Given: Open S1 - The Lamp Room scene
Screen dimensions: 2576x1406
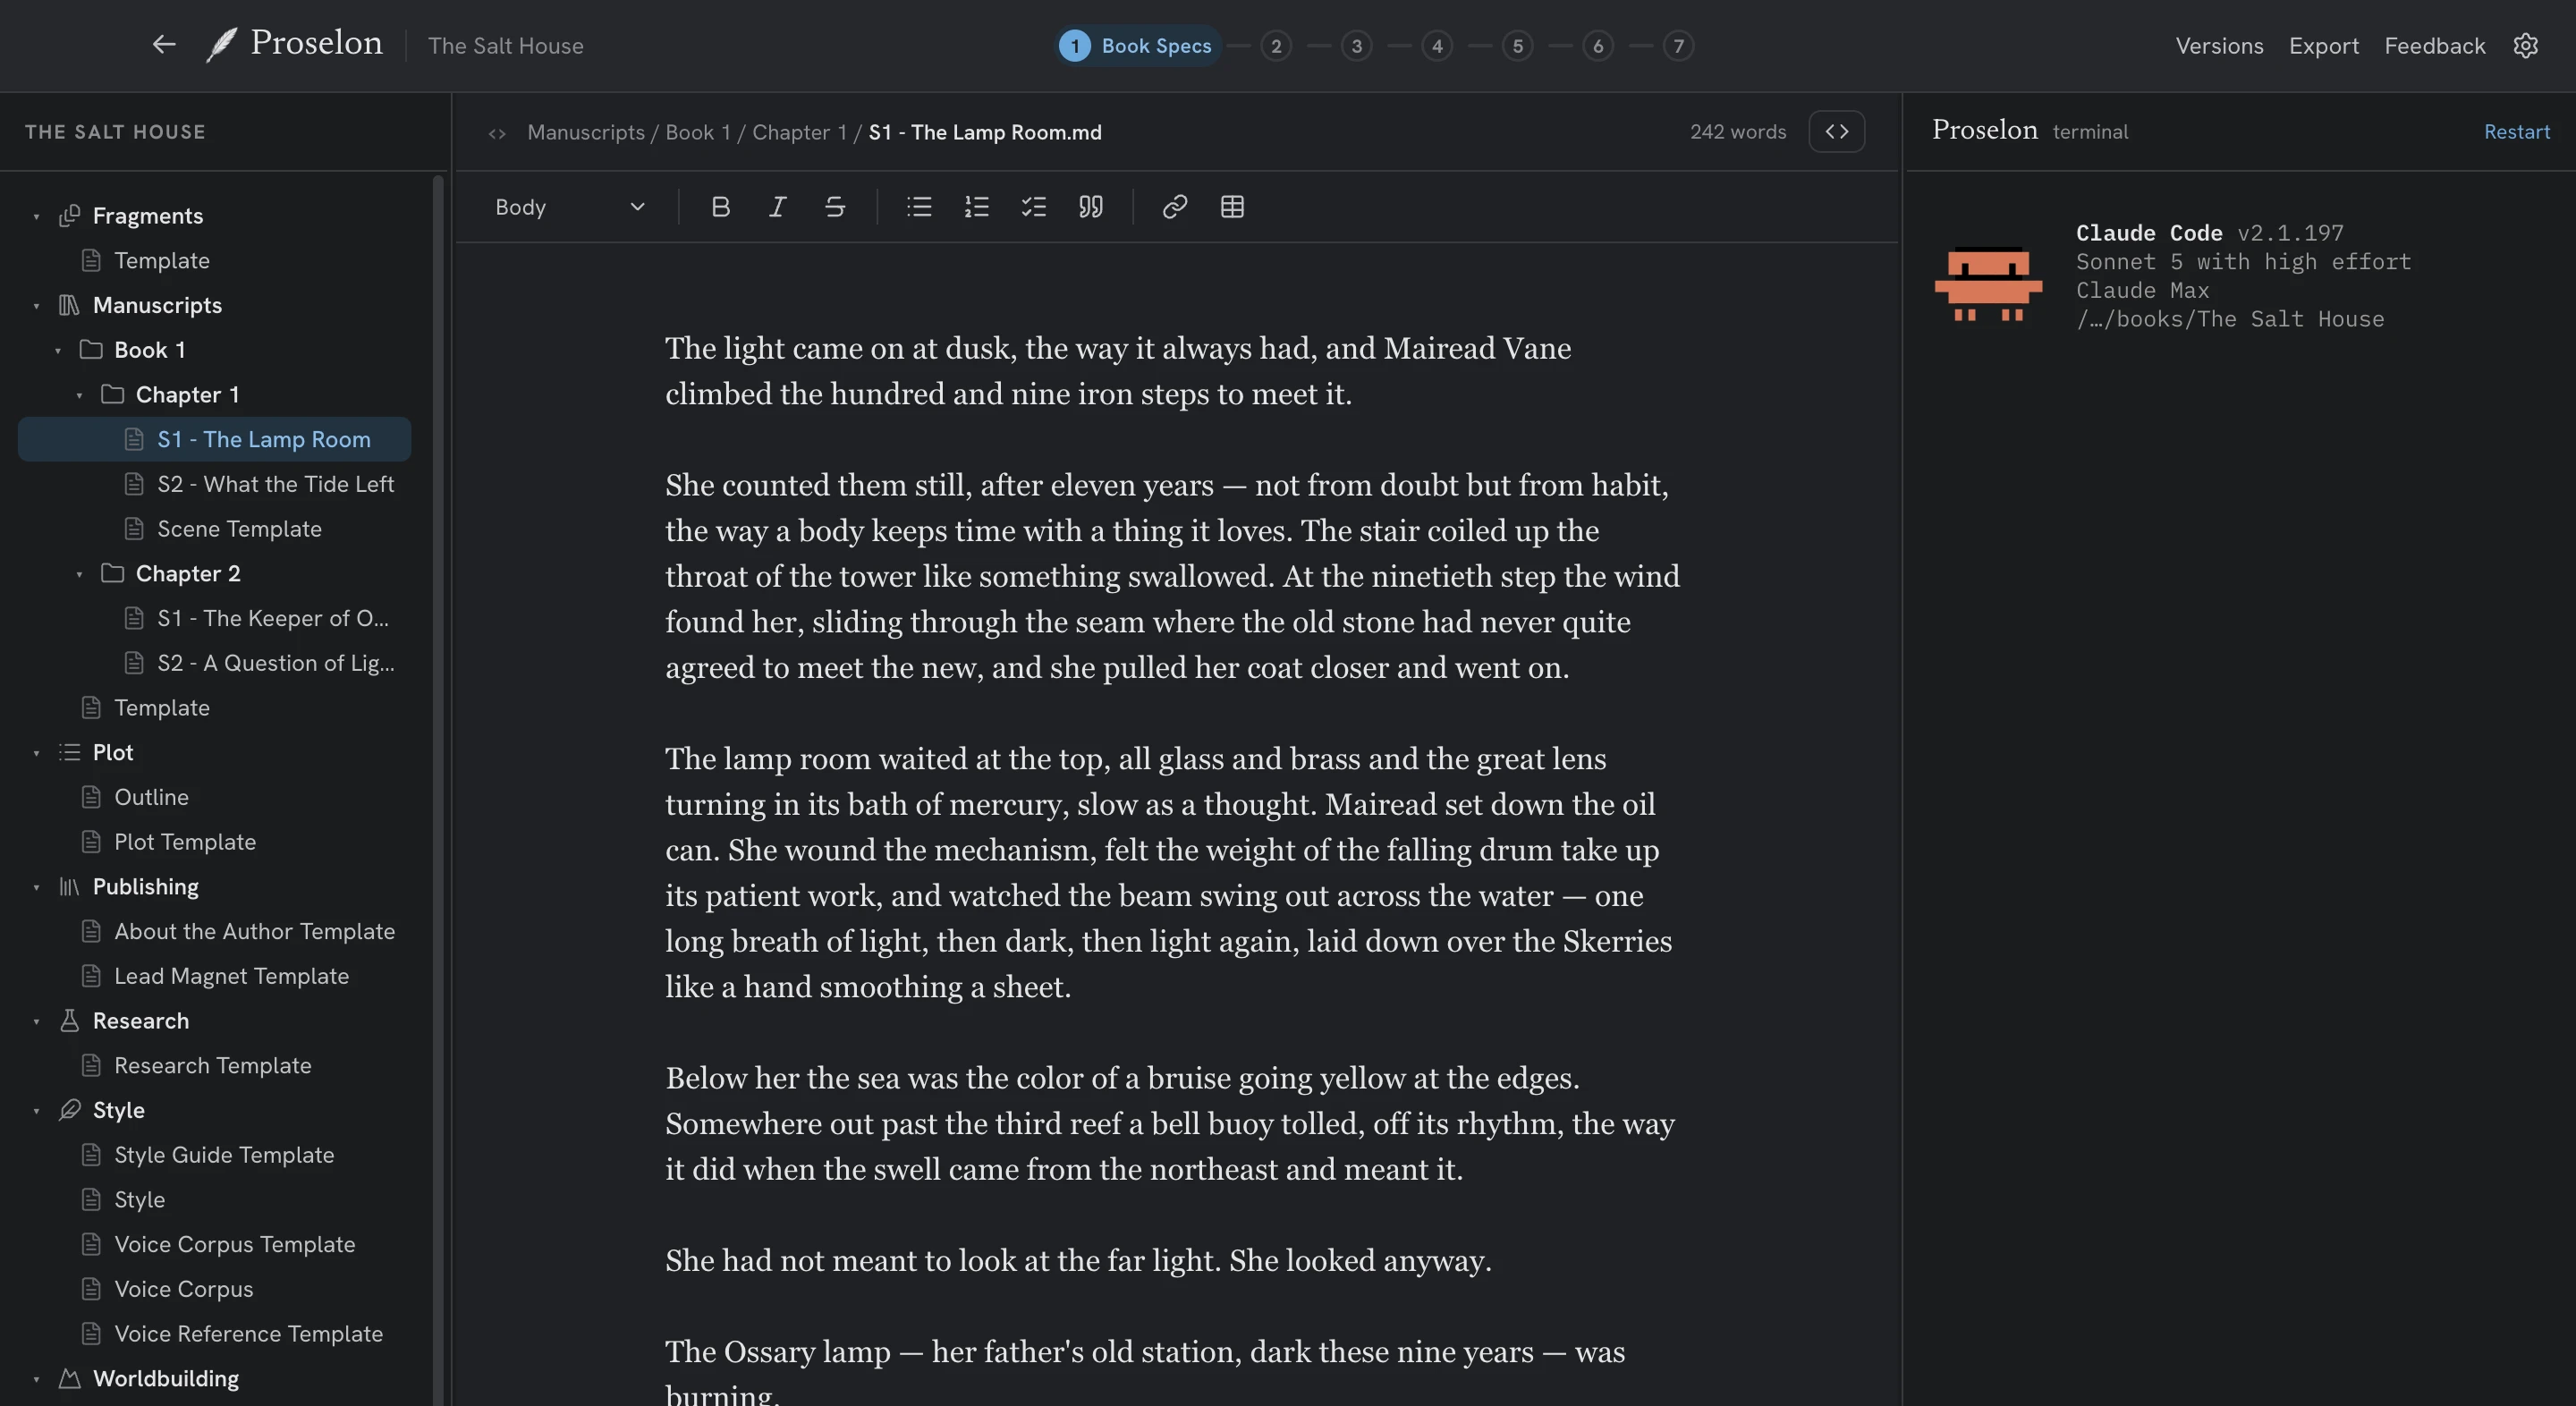Looking at the screenshot, I should (214, 439).
